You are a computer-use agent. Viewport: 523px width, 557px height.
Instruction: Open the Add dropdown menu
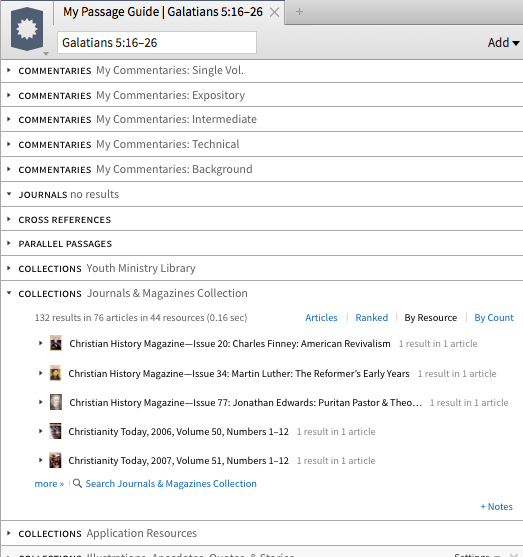(503, 43)
